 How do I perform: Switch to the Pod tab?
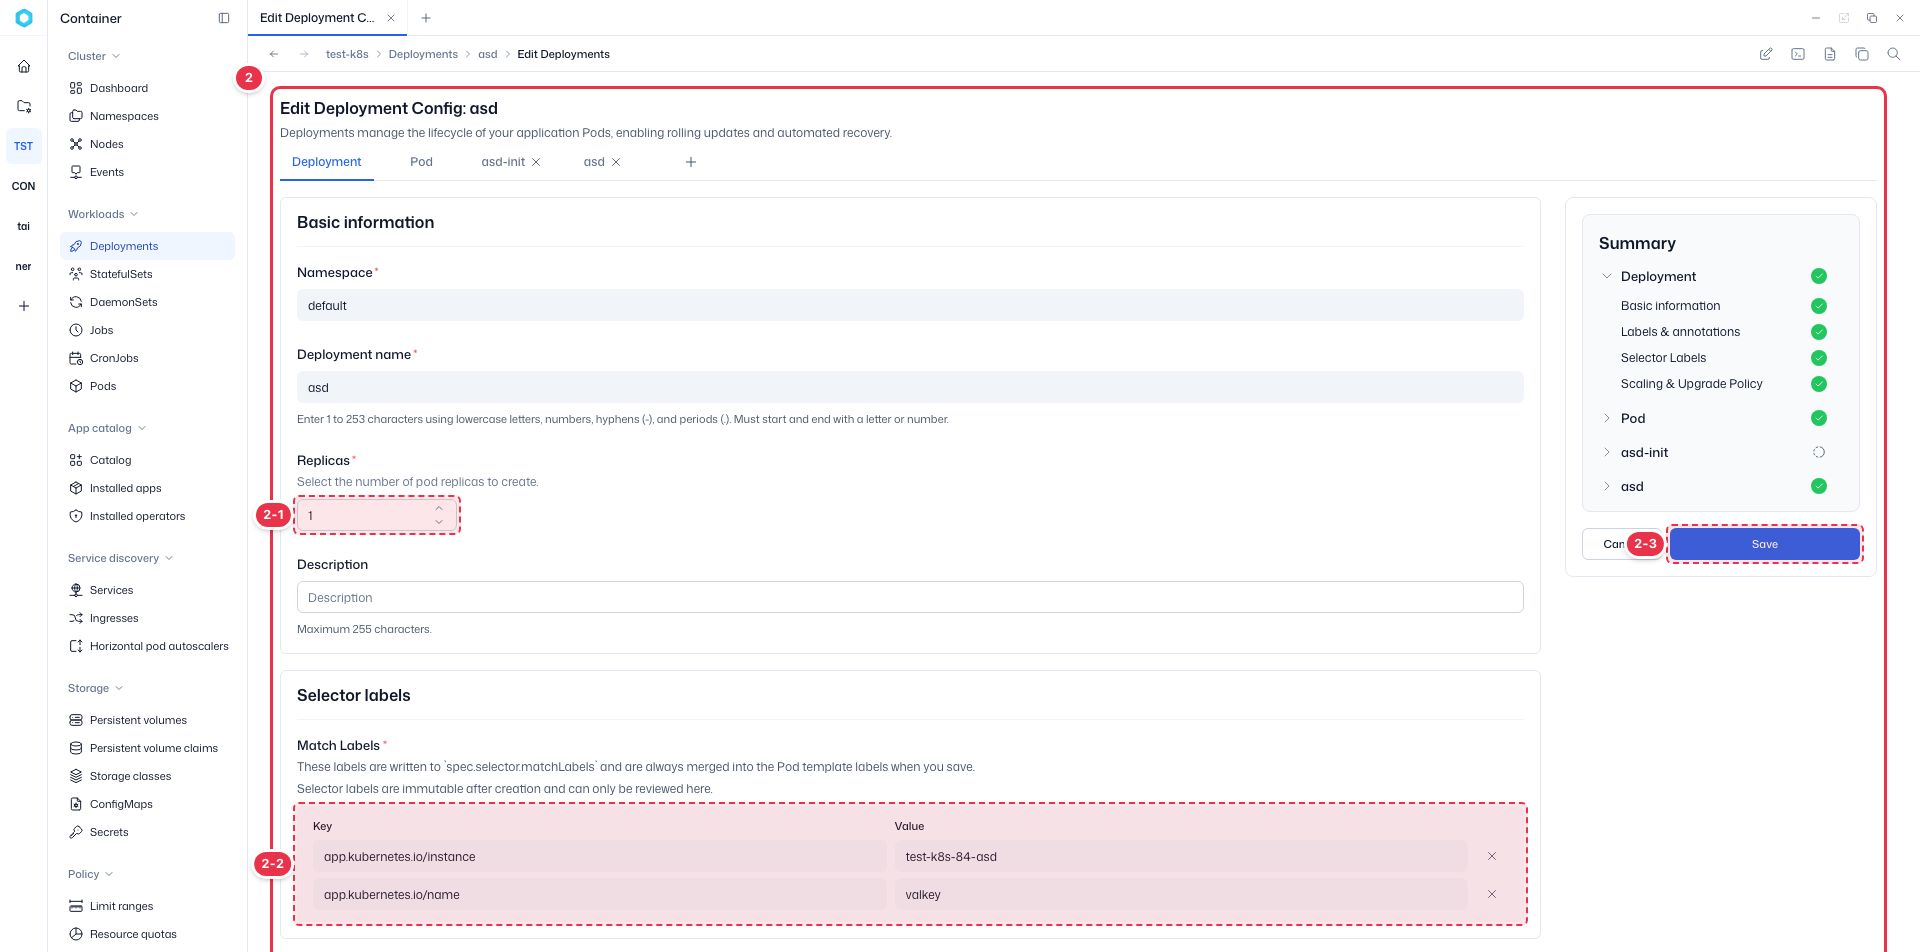click(421, 162)
